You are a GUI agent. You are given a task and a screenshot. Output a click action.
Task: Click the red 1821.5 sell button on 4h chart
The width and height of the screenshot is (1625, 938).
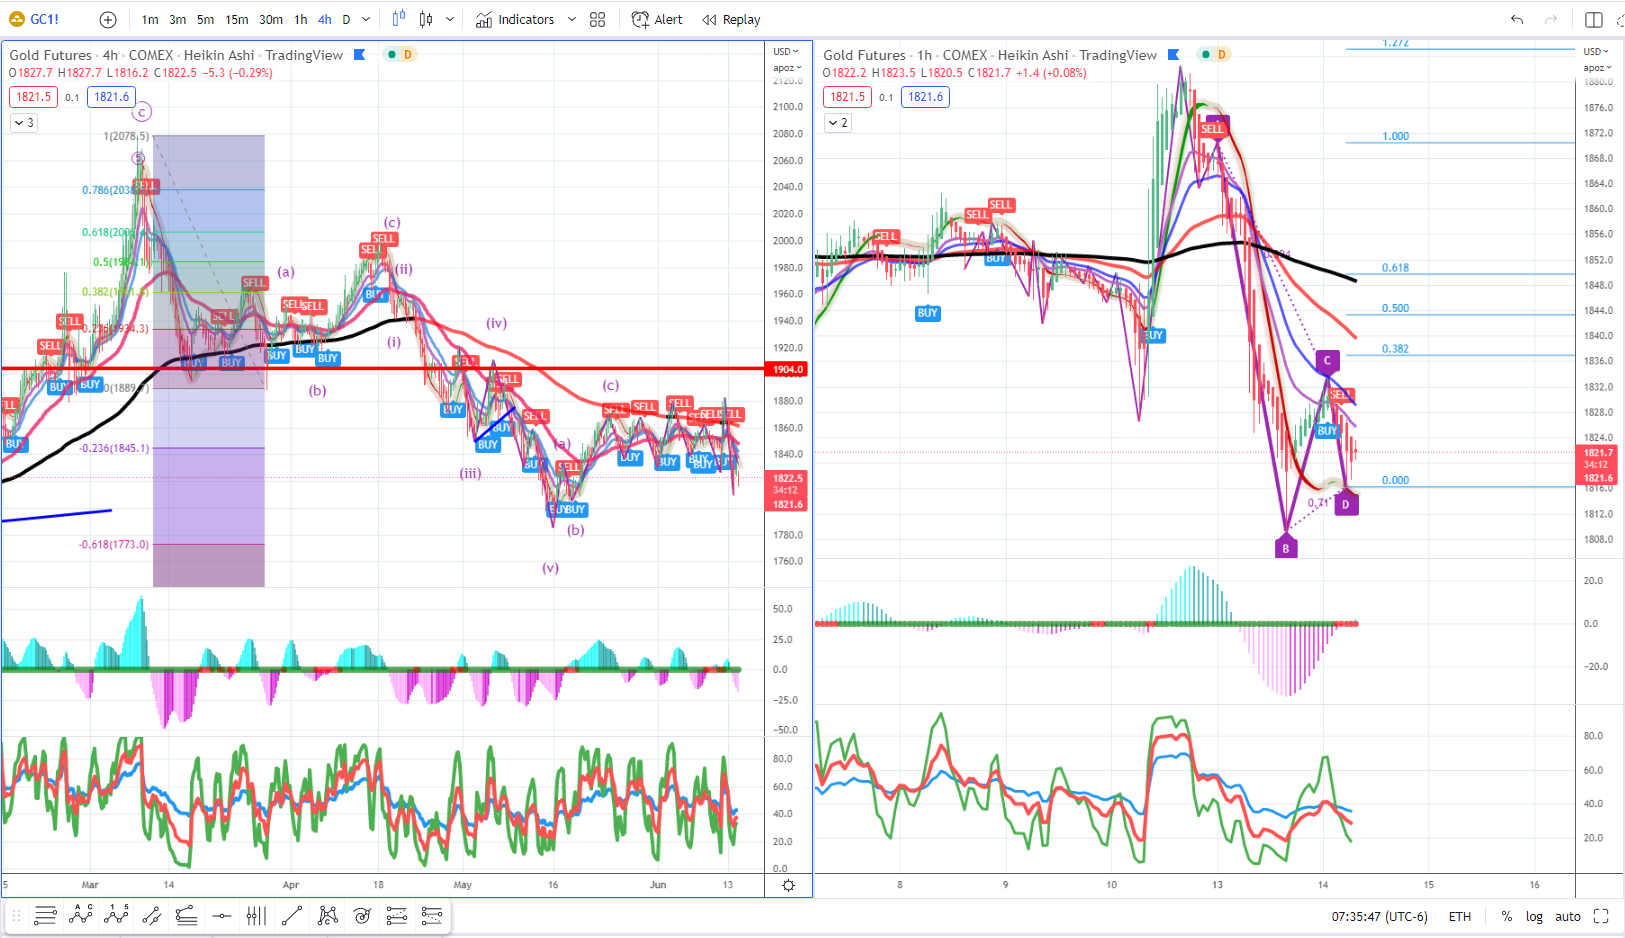(x=33, y=97)
